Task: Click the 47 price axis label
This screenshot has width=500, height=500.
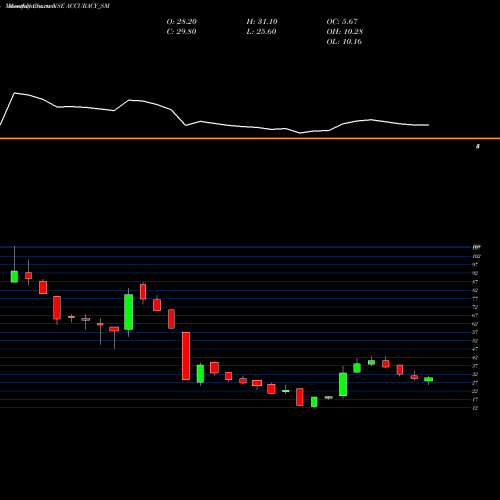Action: click(x=475, y=349)
